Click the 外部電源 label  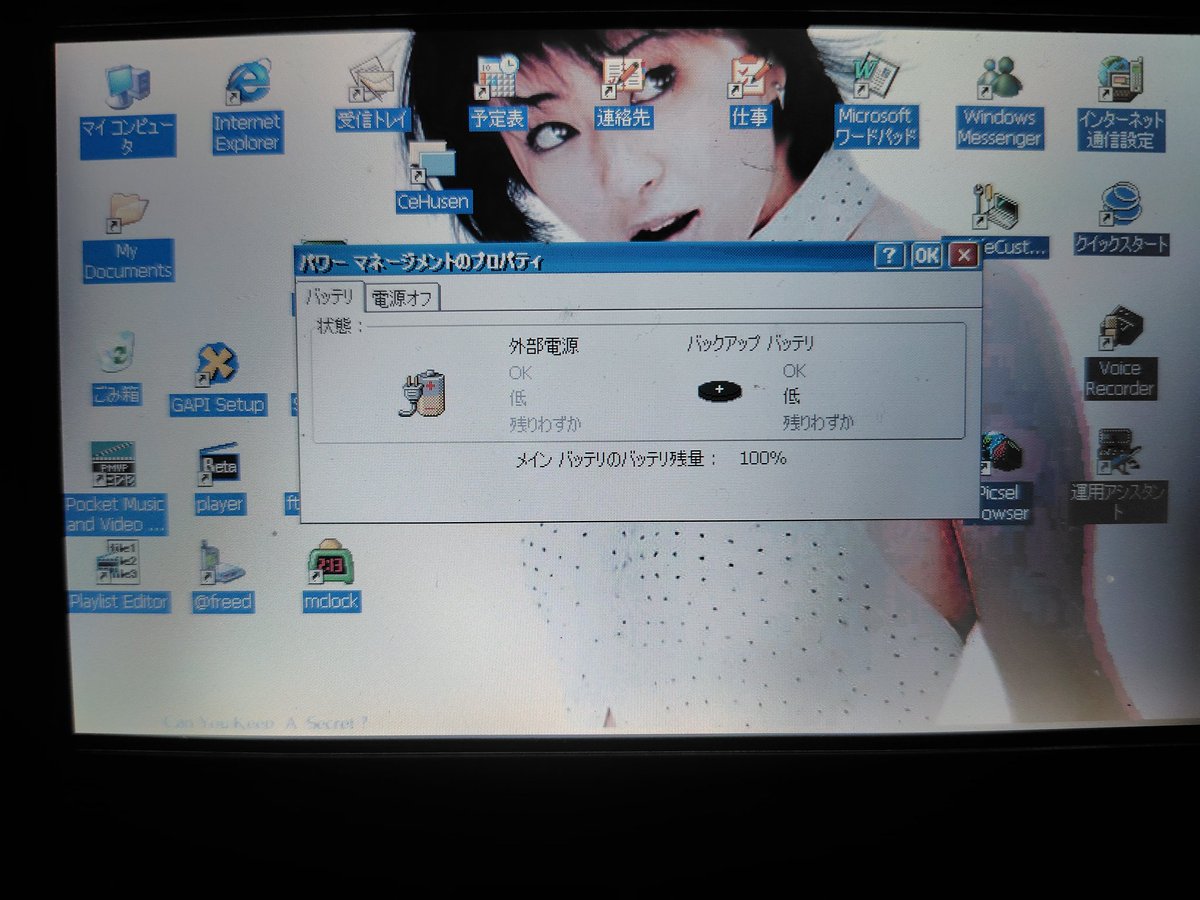pos(544,346)
